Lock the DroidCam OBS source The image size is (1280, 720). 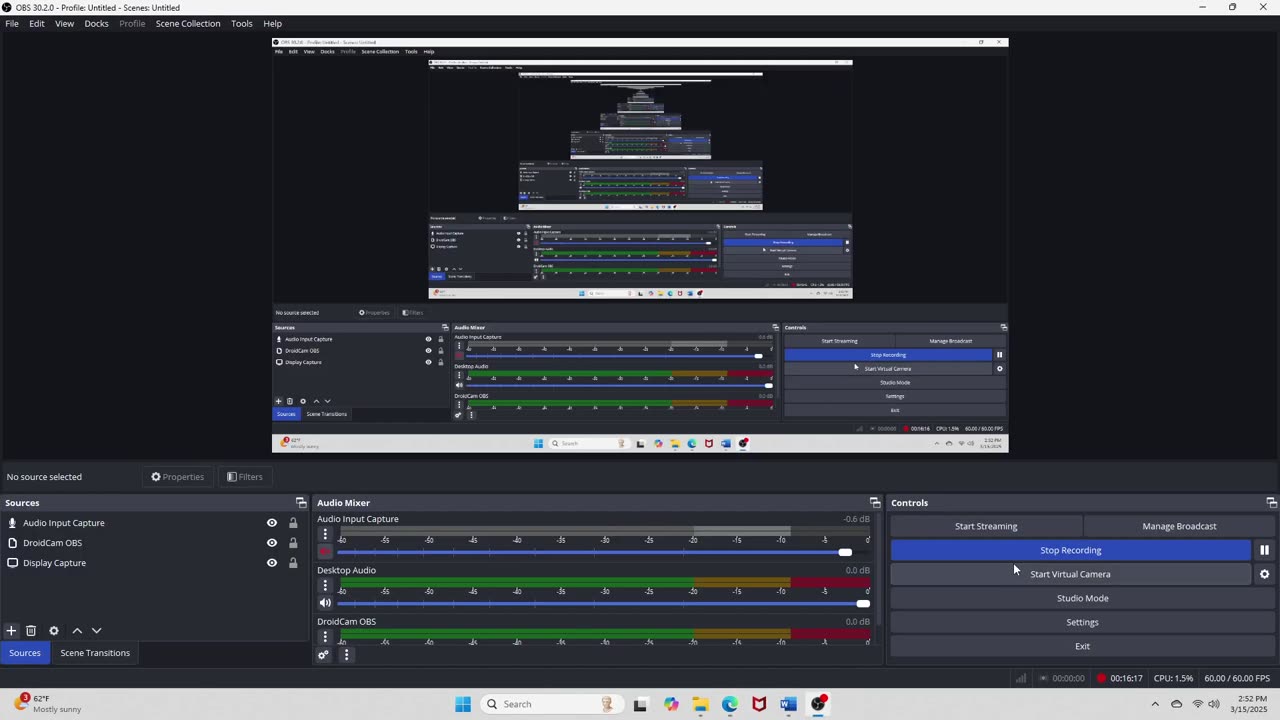click(293, 543)
